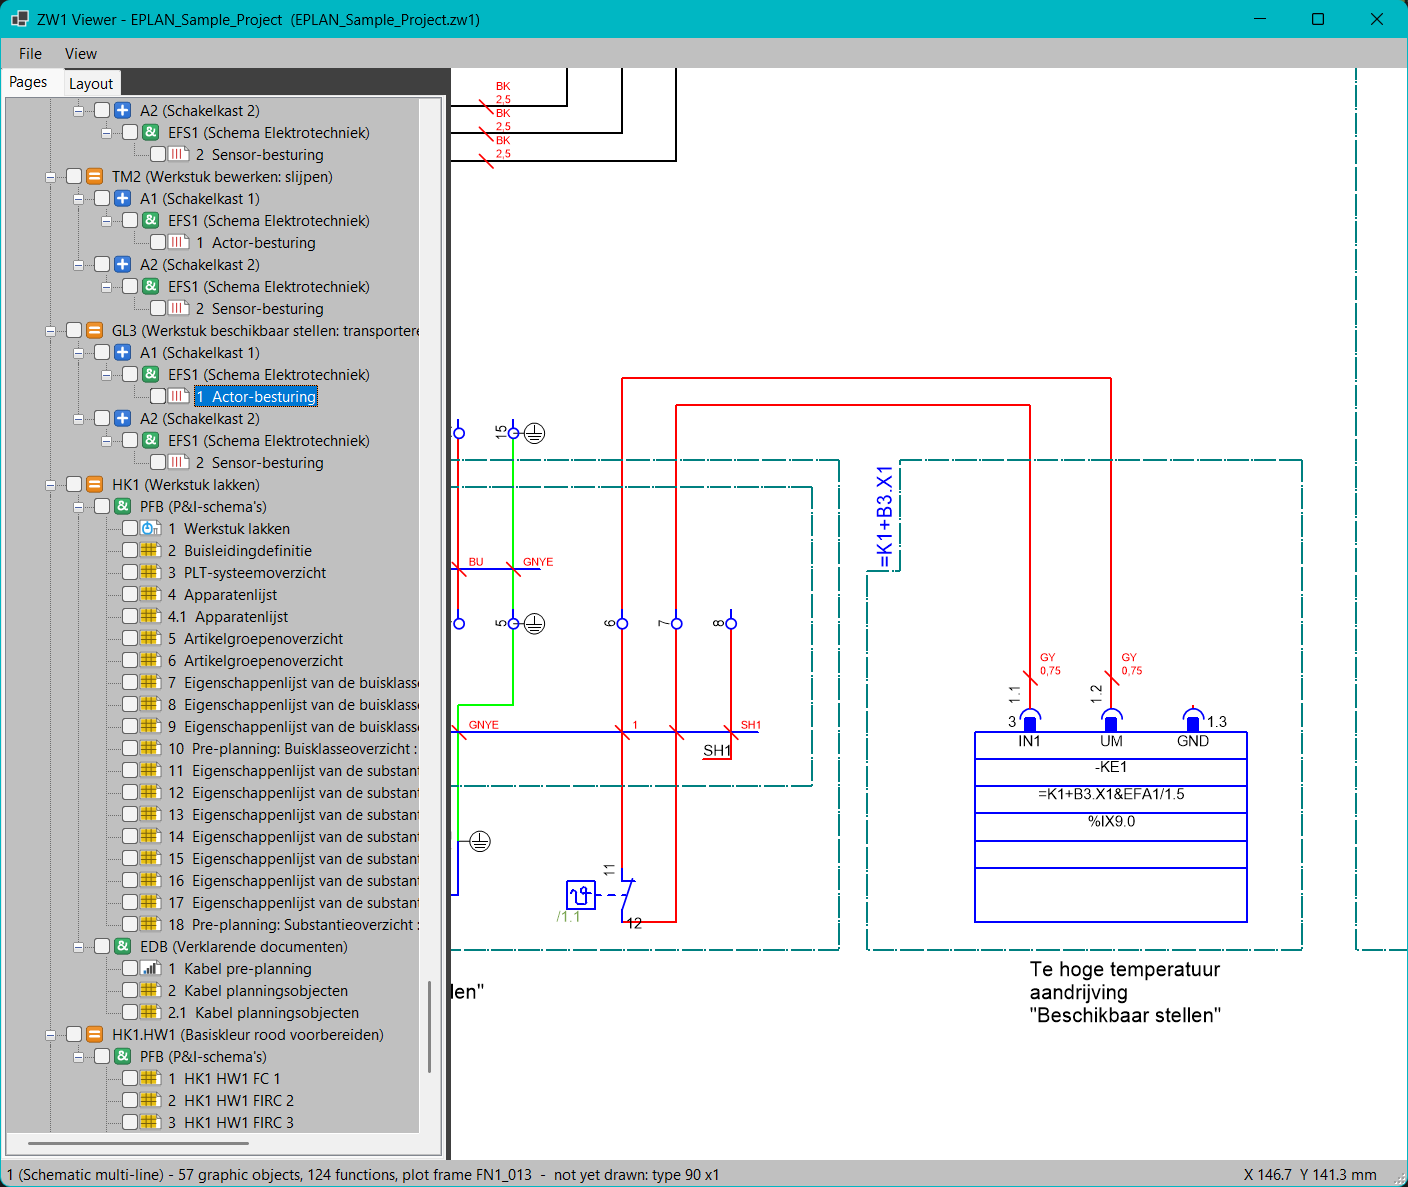
Task: Open the View menu
Action: [81, 54]
